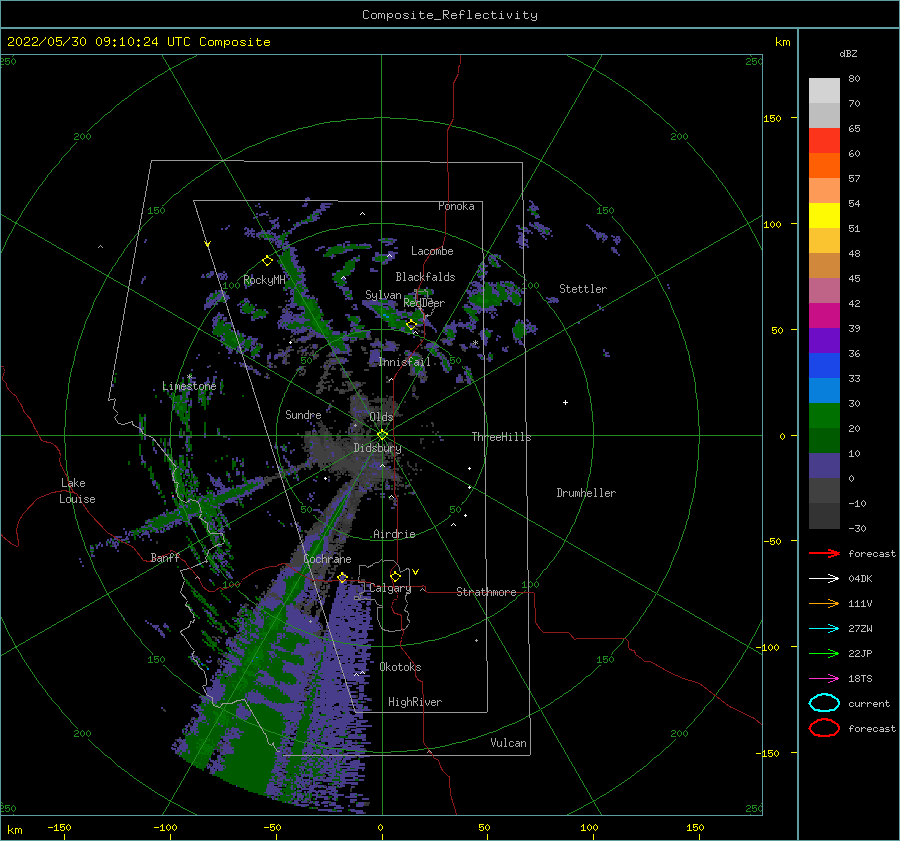Click the white asterisk marker above Limestone
The height and width of the screenshot is (841, 900).
[x=189, y=377]
